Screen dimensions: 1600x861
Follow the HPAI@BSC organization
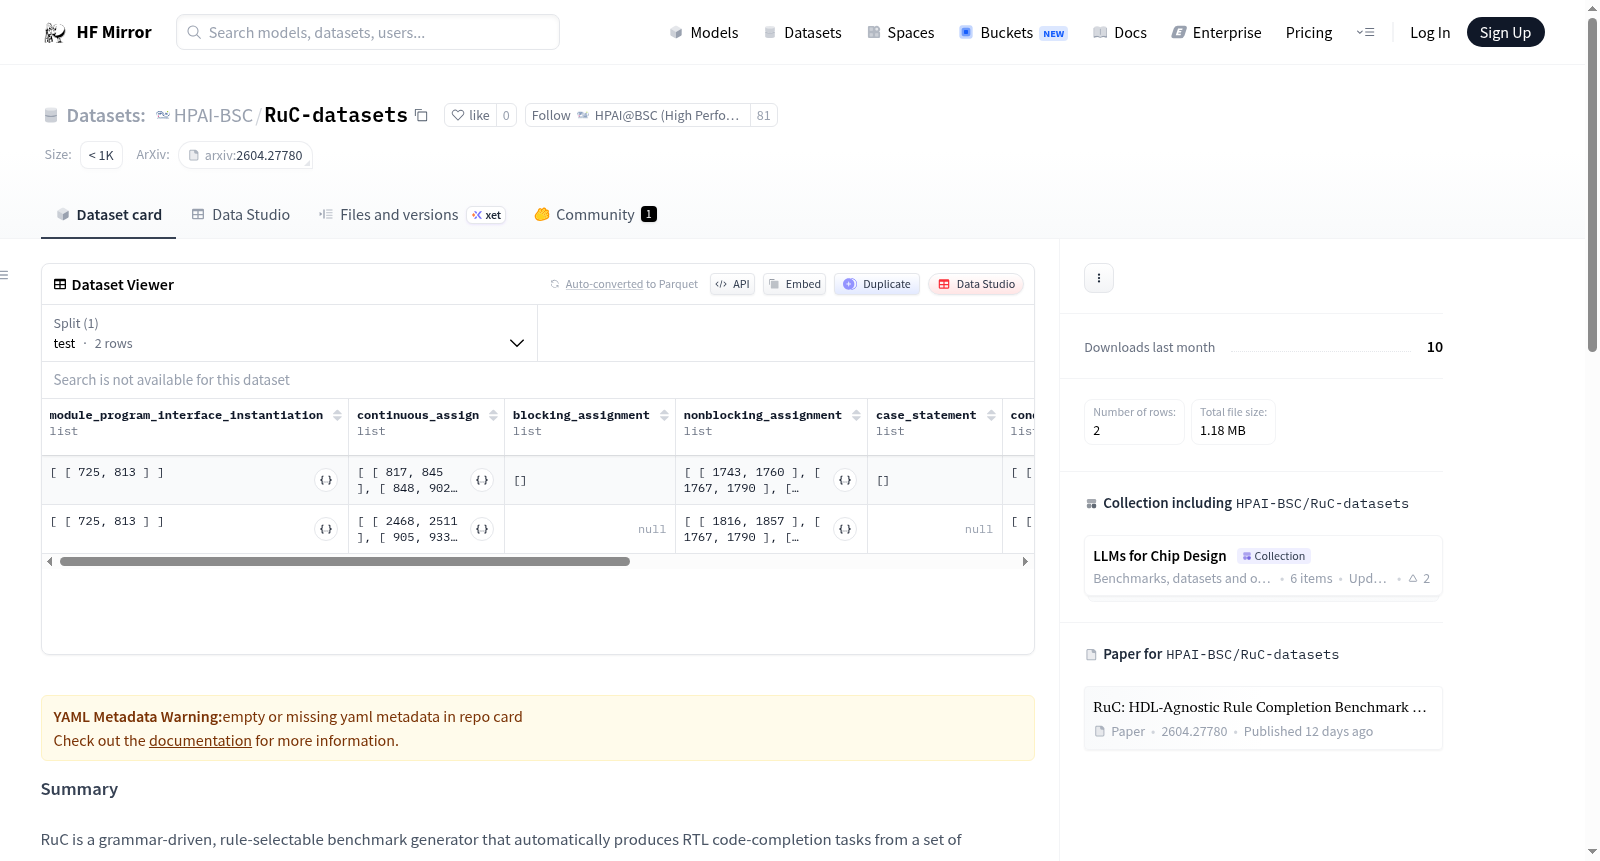pos(637,116)
